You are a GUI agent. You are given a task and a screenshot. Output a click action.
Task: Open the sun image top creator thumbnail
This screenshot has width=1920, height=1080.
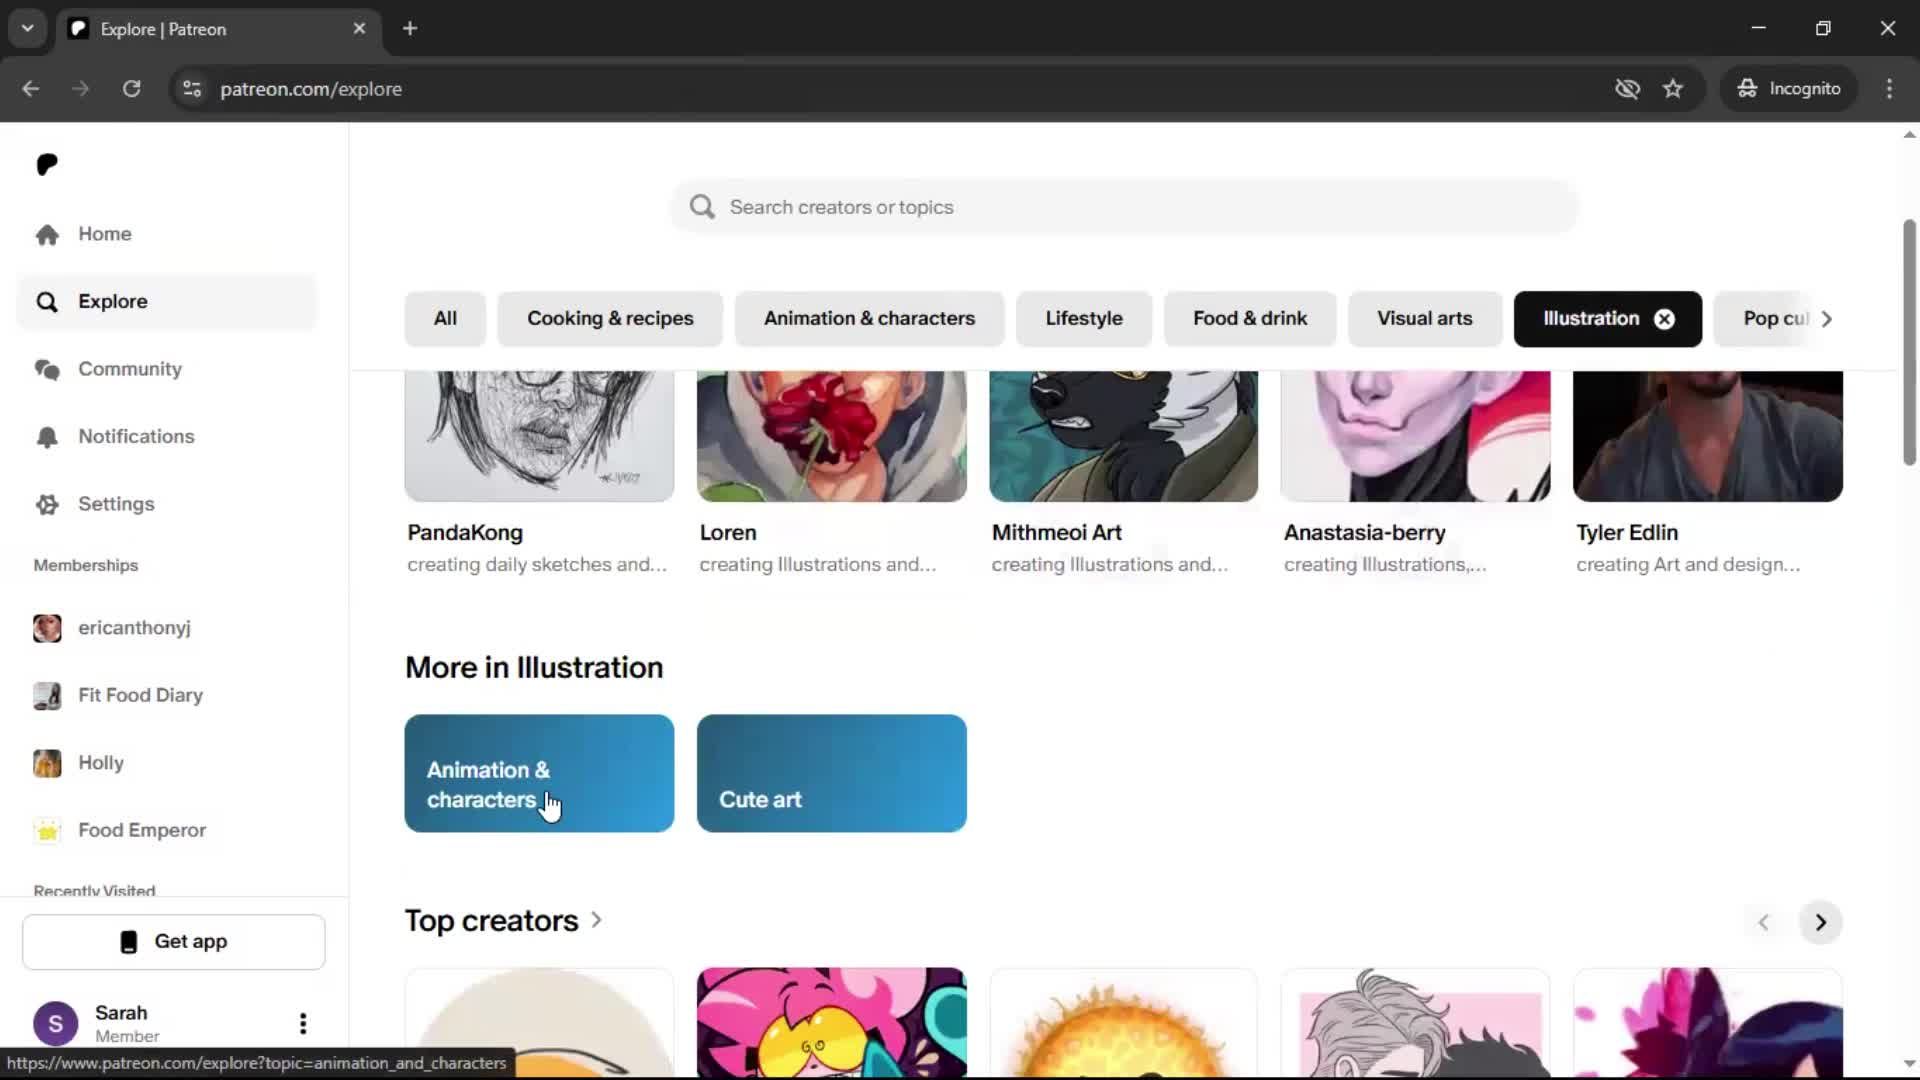pyautogui.click(x=1124, y=1022)
